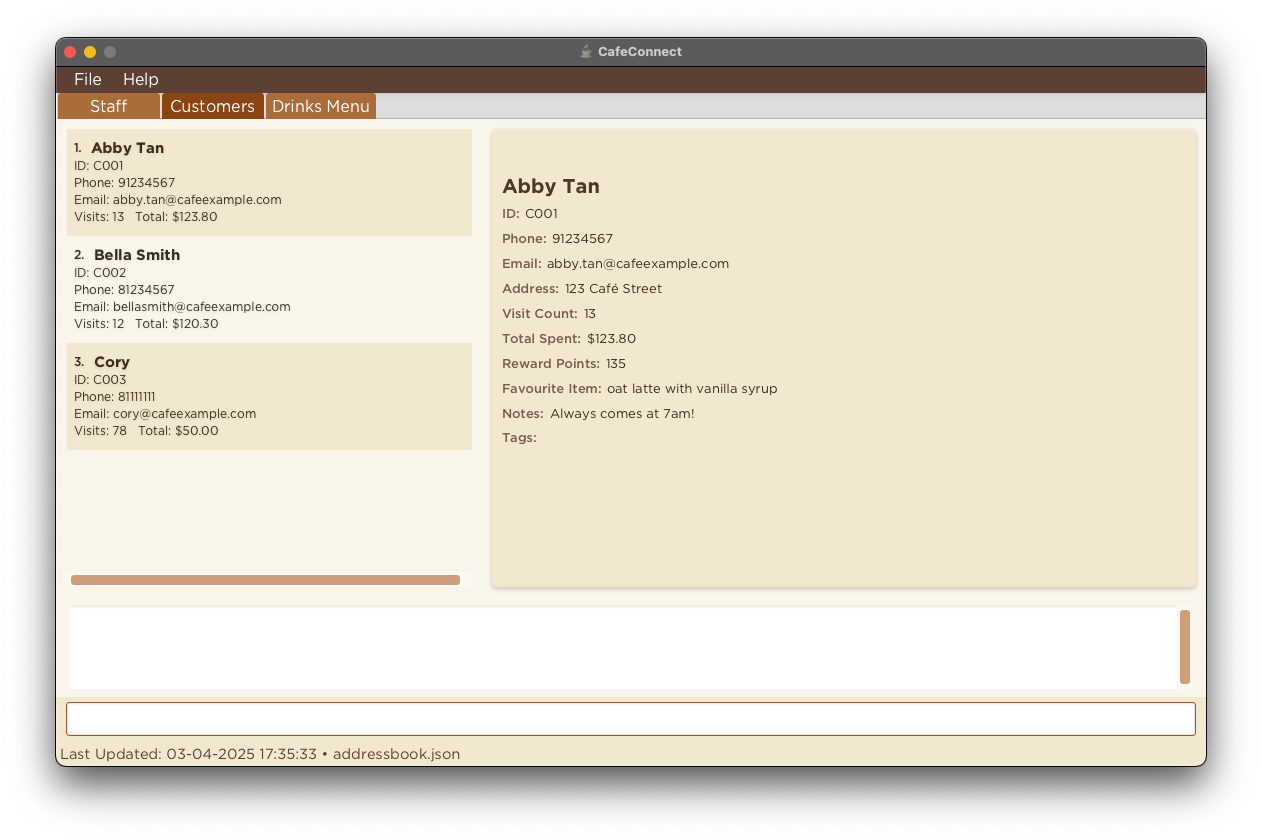Click 'Phone: 81234567' in Bella's card

pos(124,290)
